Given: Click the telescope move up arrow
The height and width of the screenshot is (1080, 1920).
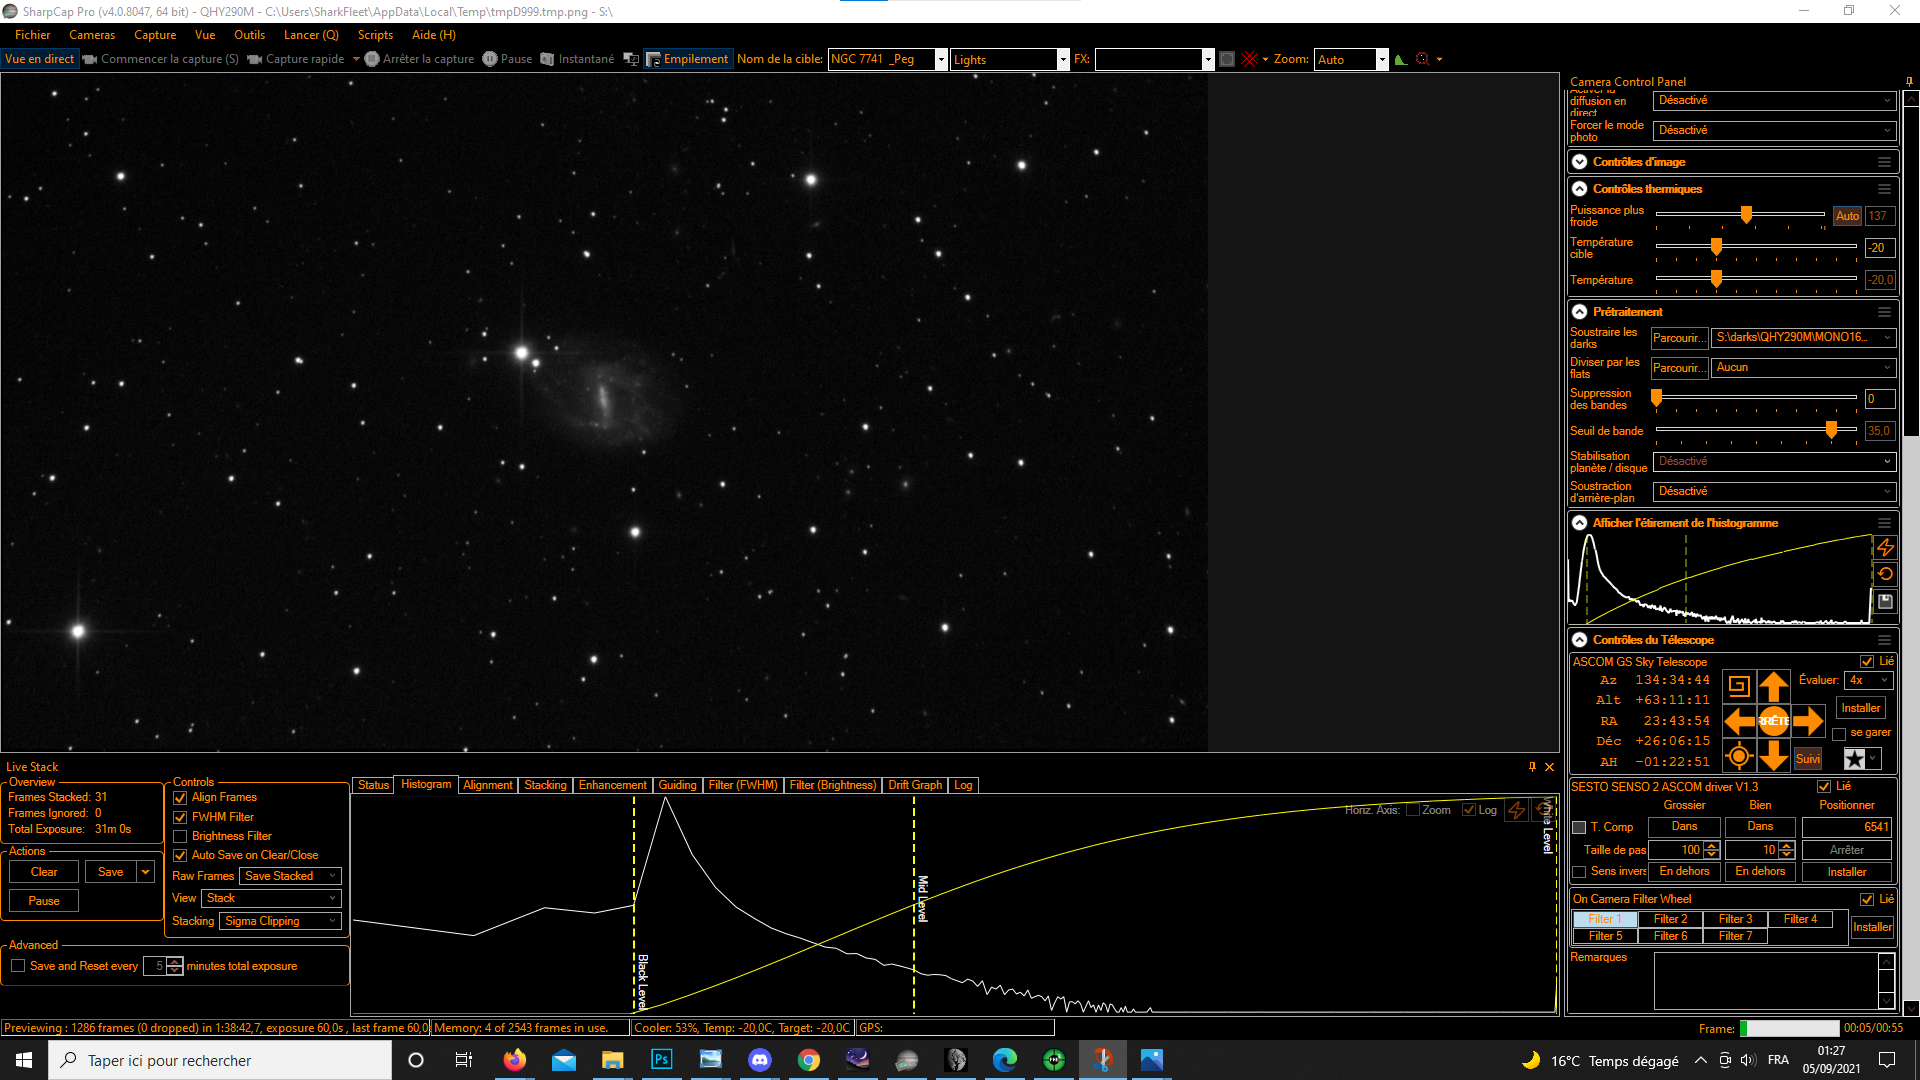Looking at the screenshot, I should [1774, 686].
